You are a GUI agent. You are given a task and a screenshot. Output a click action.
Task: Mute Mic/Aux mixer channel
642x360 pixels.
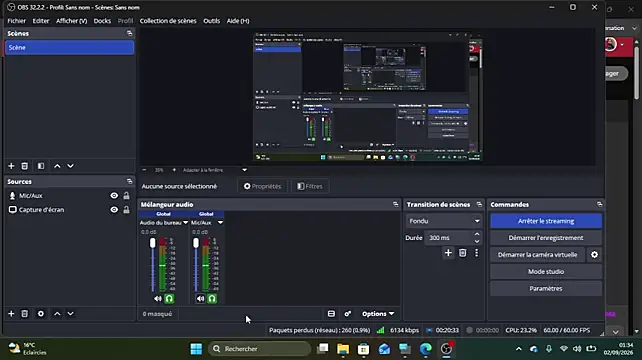[200, 299]
